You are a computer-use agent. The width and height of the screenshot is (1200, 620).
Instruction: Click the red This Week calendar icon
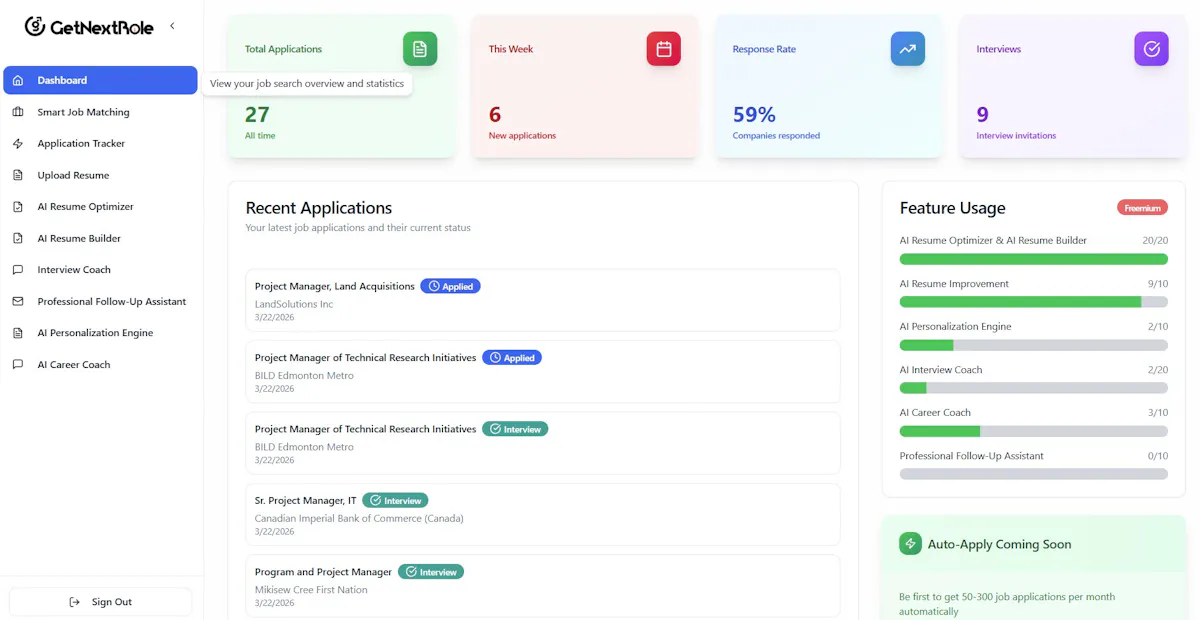664,49
